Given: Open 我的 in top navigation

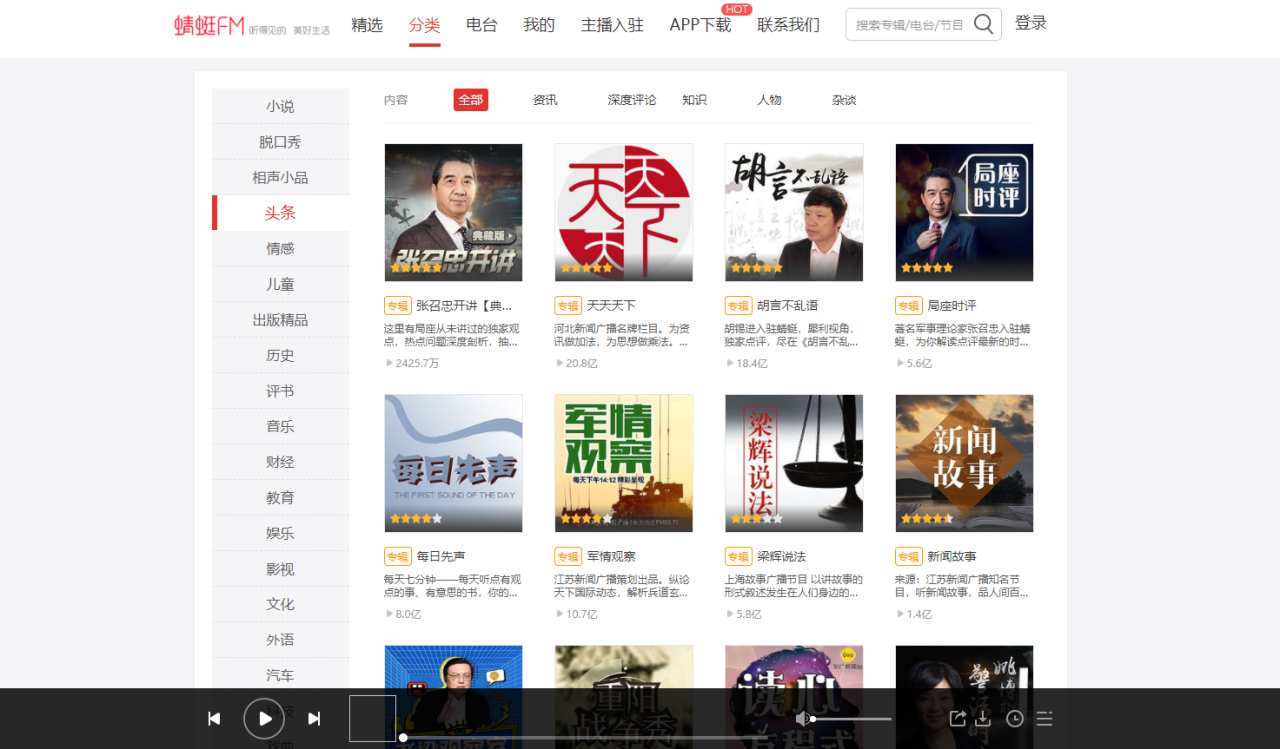Looking at the screenshot, I should click(x=539, y=25).
